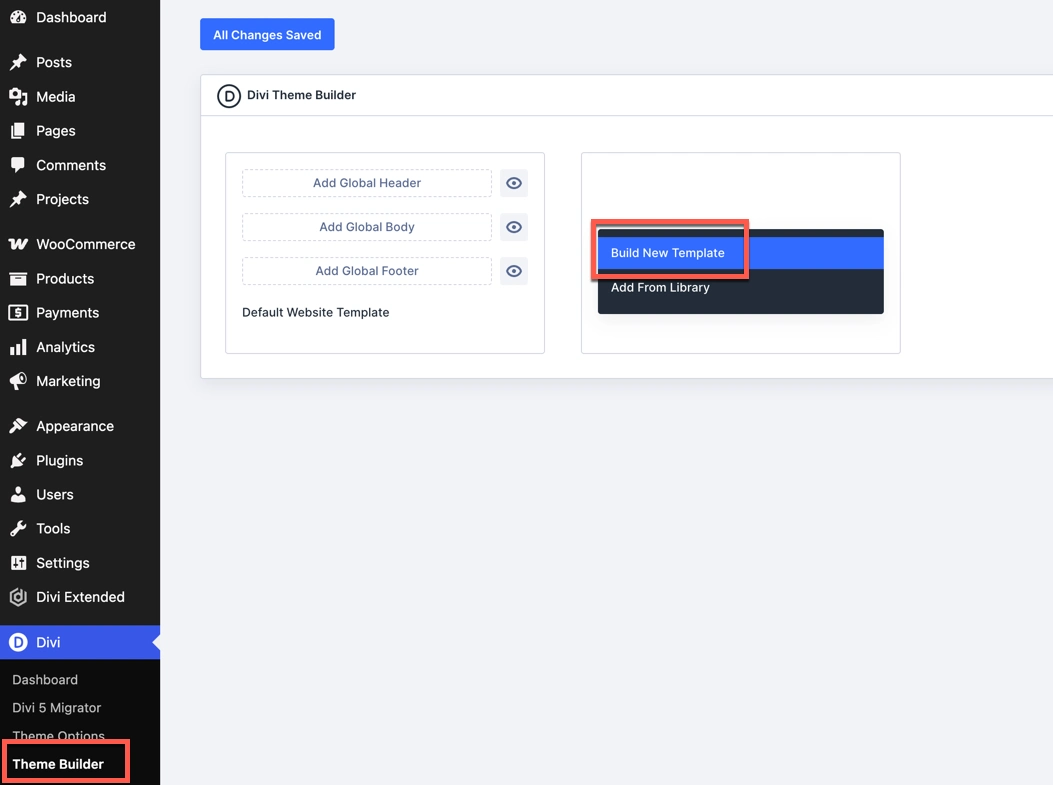The image size is (1053, 785).
Task: Click Default Website Template label
Action: 316,312
